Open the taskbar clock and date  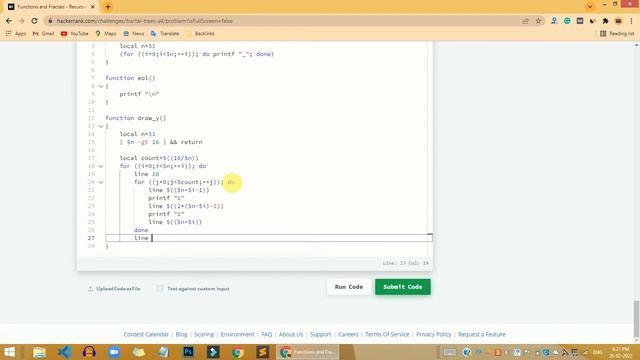[x=621, y=352]
